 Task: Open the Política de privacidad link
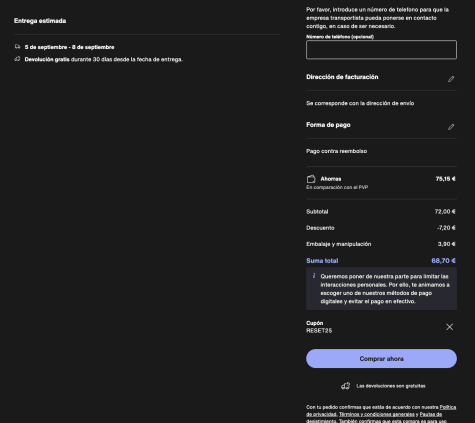click(381, 411)
